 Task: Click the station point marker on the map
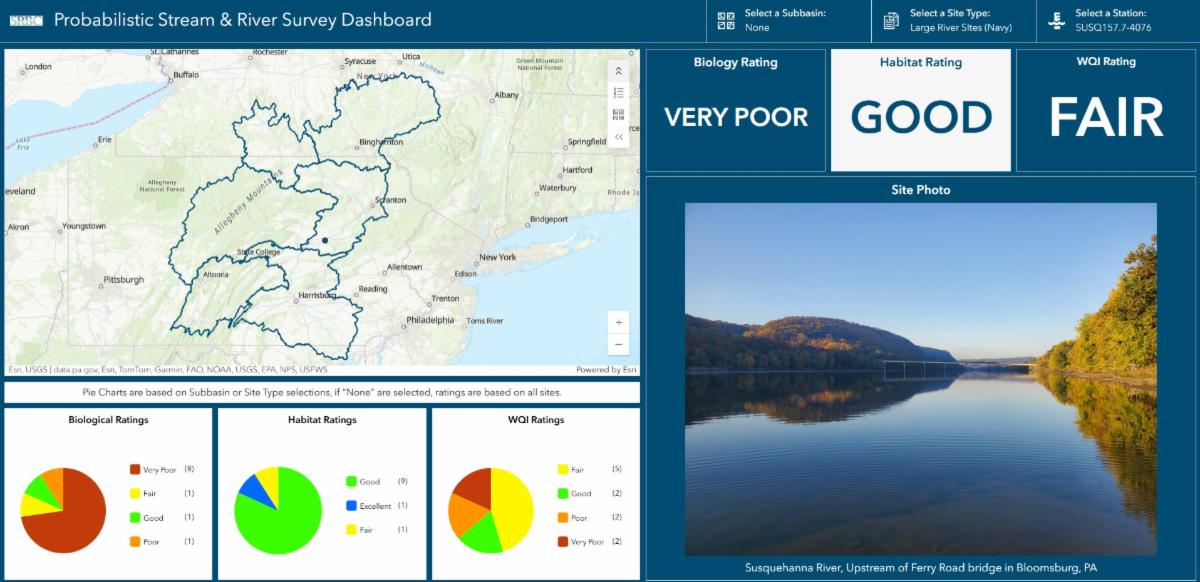325,240
